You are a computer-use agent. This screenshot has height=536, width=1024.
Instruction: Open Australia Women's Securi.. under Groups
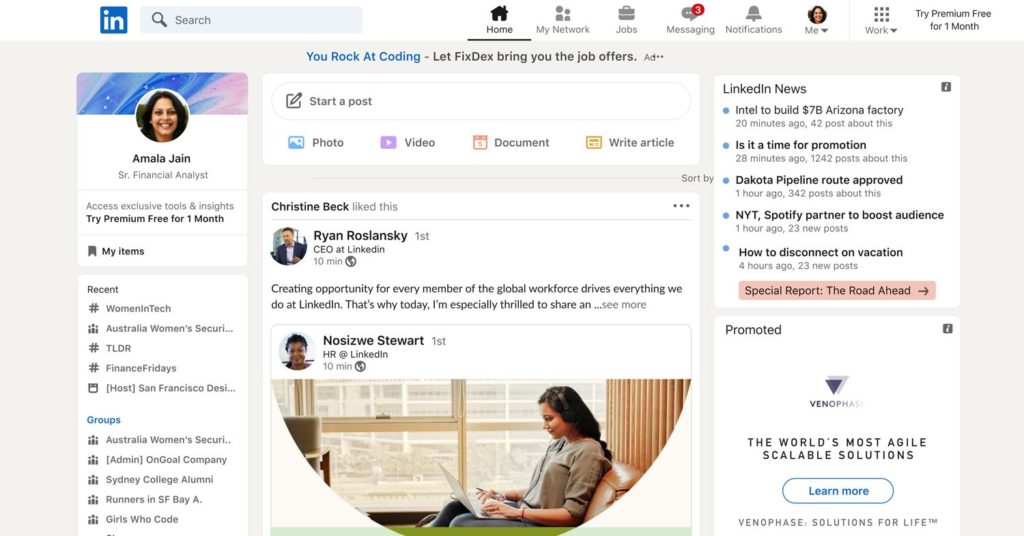pos(160,440)
